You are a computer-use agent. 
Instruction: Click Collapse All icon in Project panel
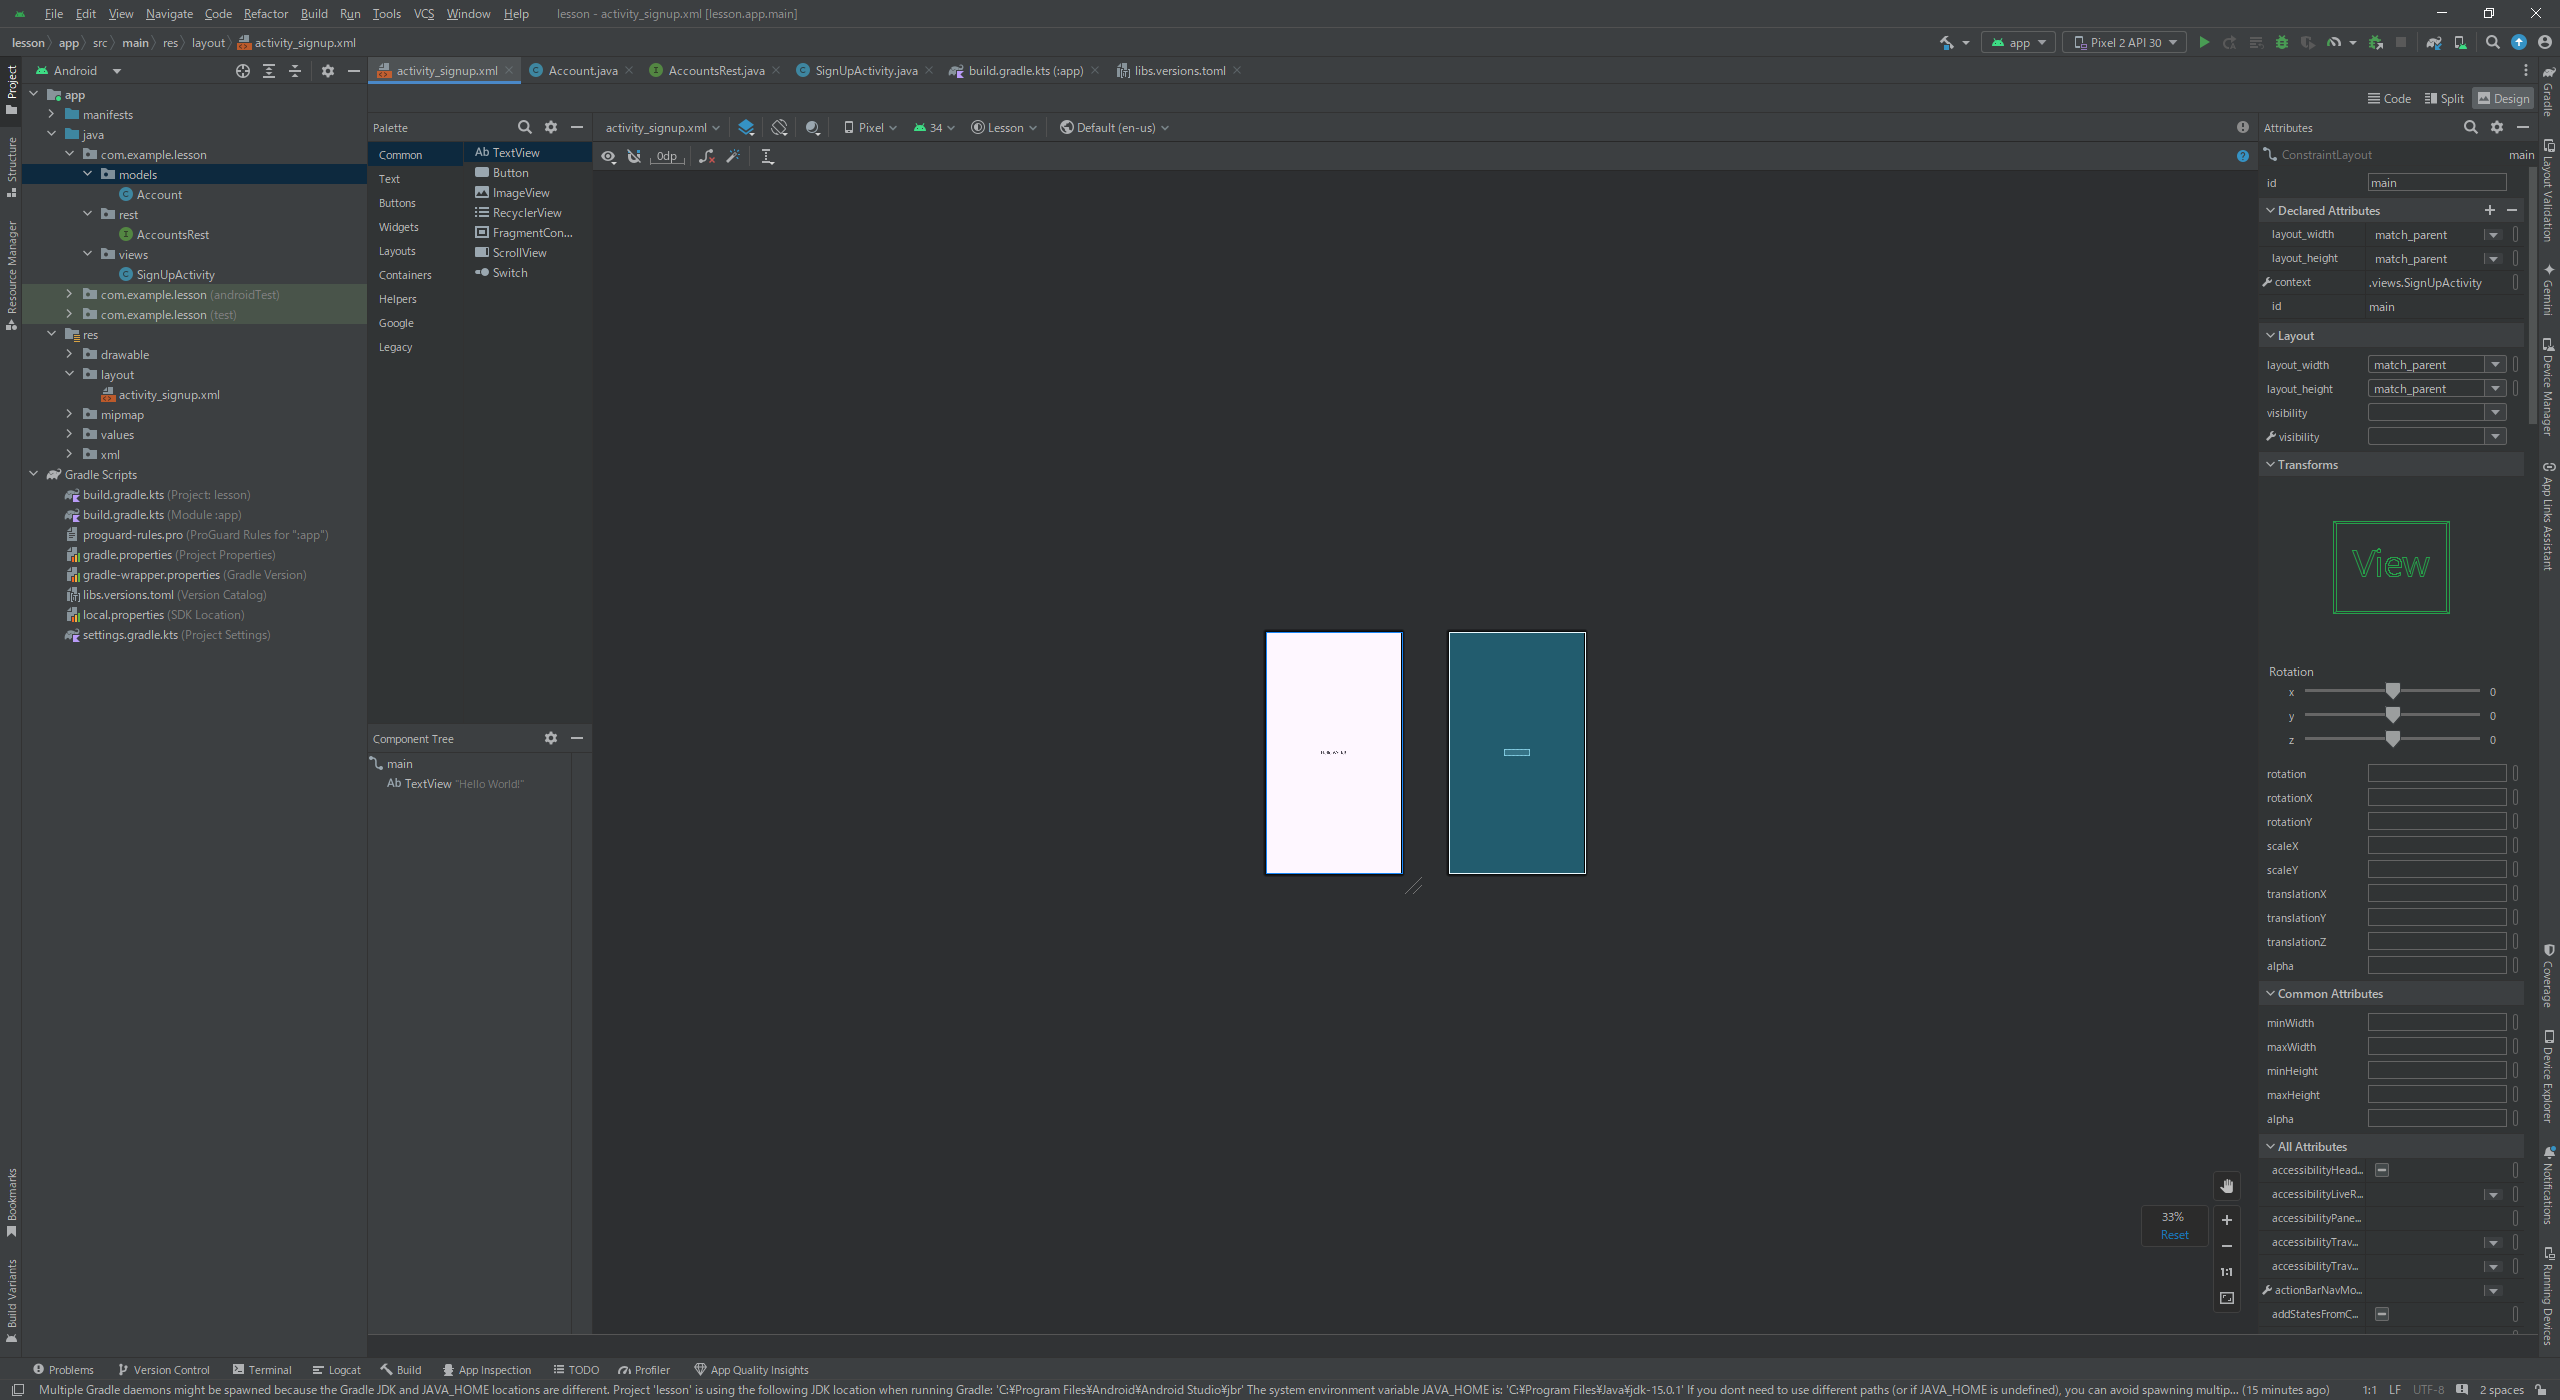295,71
